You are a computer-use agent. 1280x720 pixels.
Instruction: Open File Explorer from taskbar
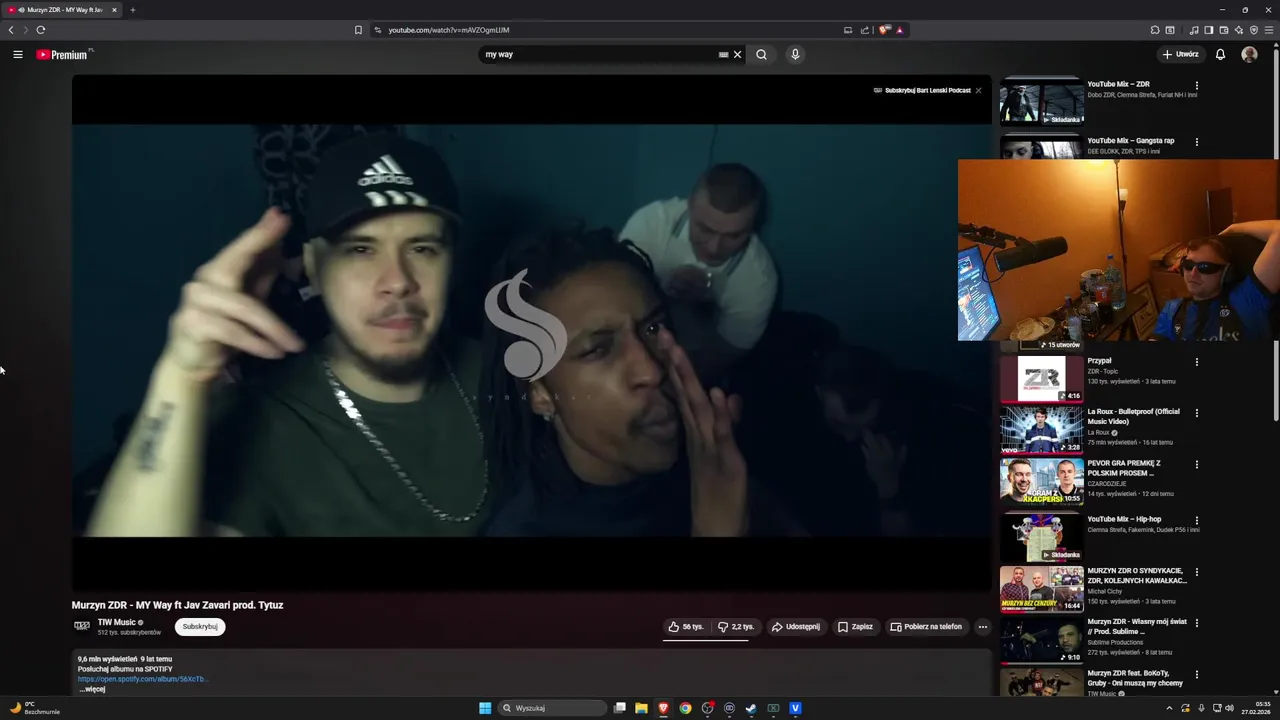pos(641,708)
